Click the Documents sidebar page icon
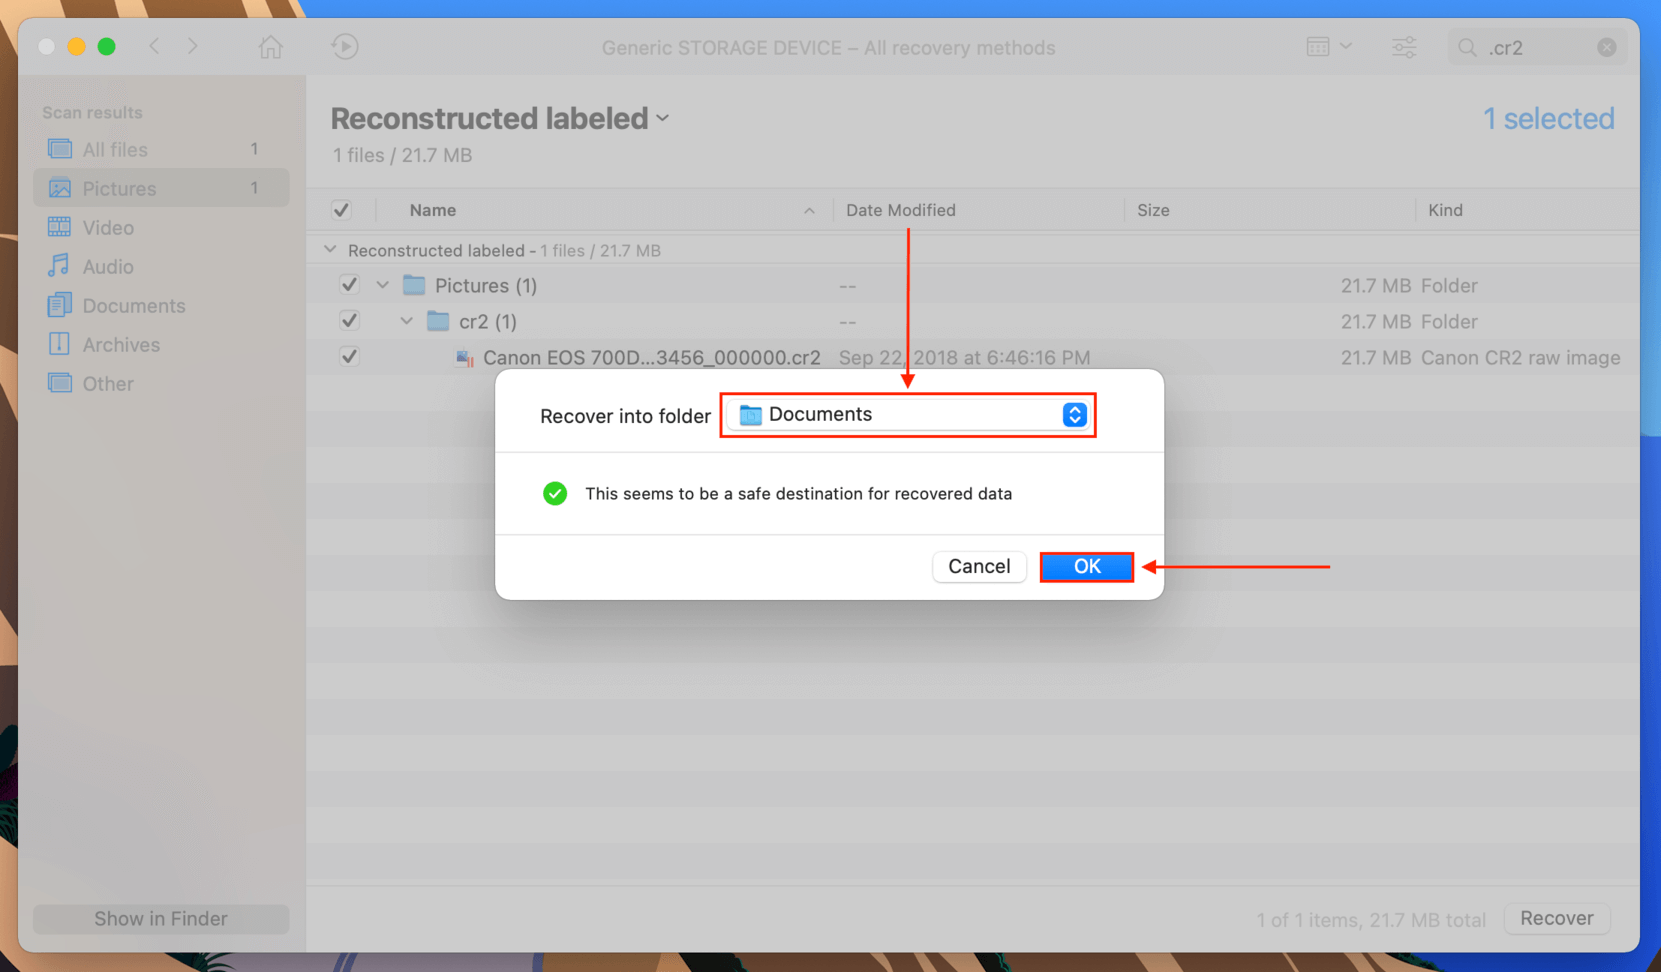 click(x=60, y=305)
